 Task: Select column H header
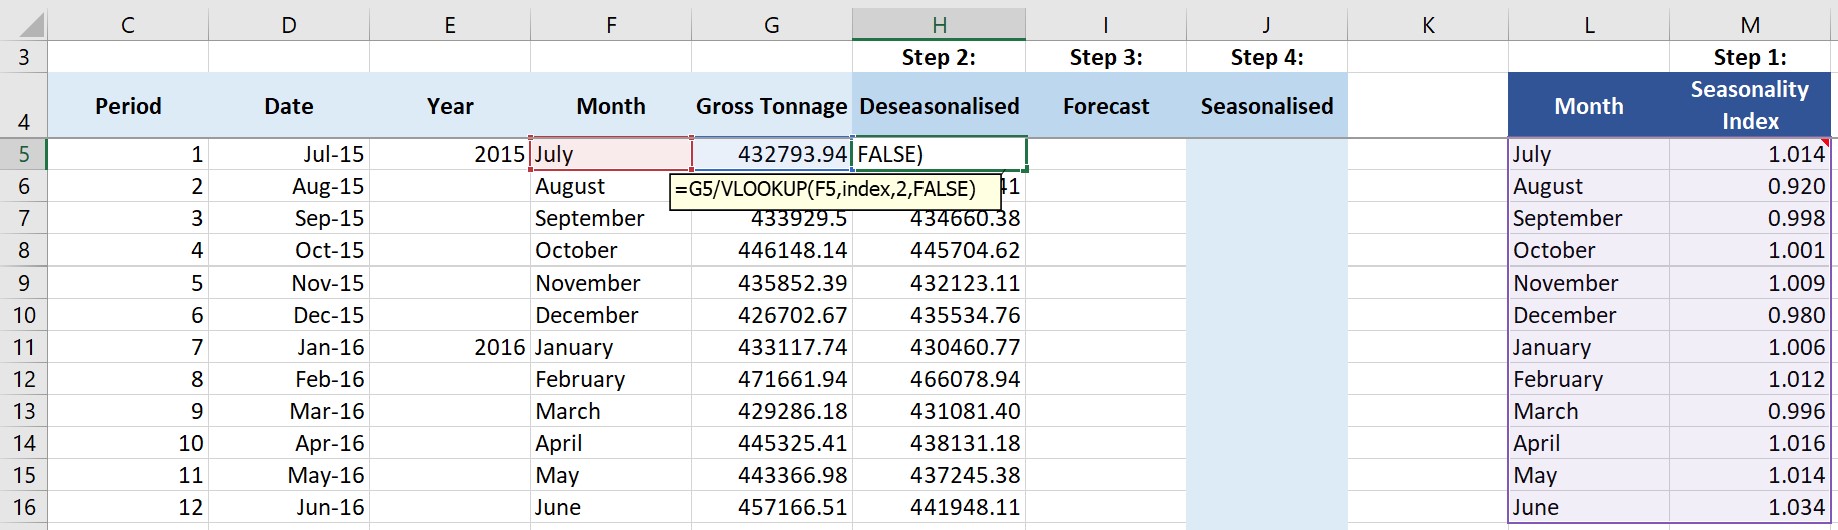(x=939, y=25)
